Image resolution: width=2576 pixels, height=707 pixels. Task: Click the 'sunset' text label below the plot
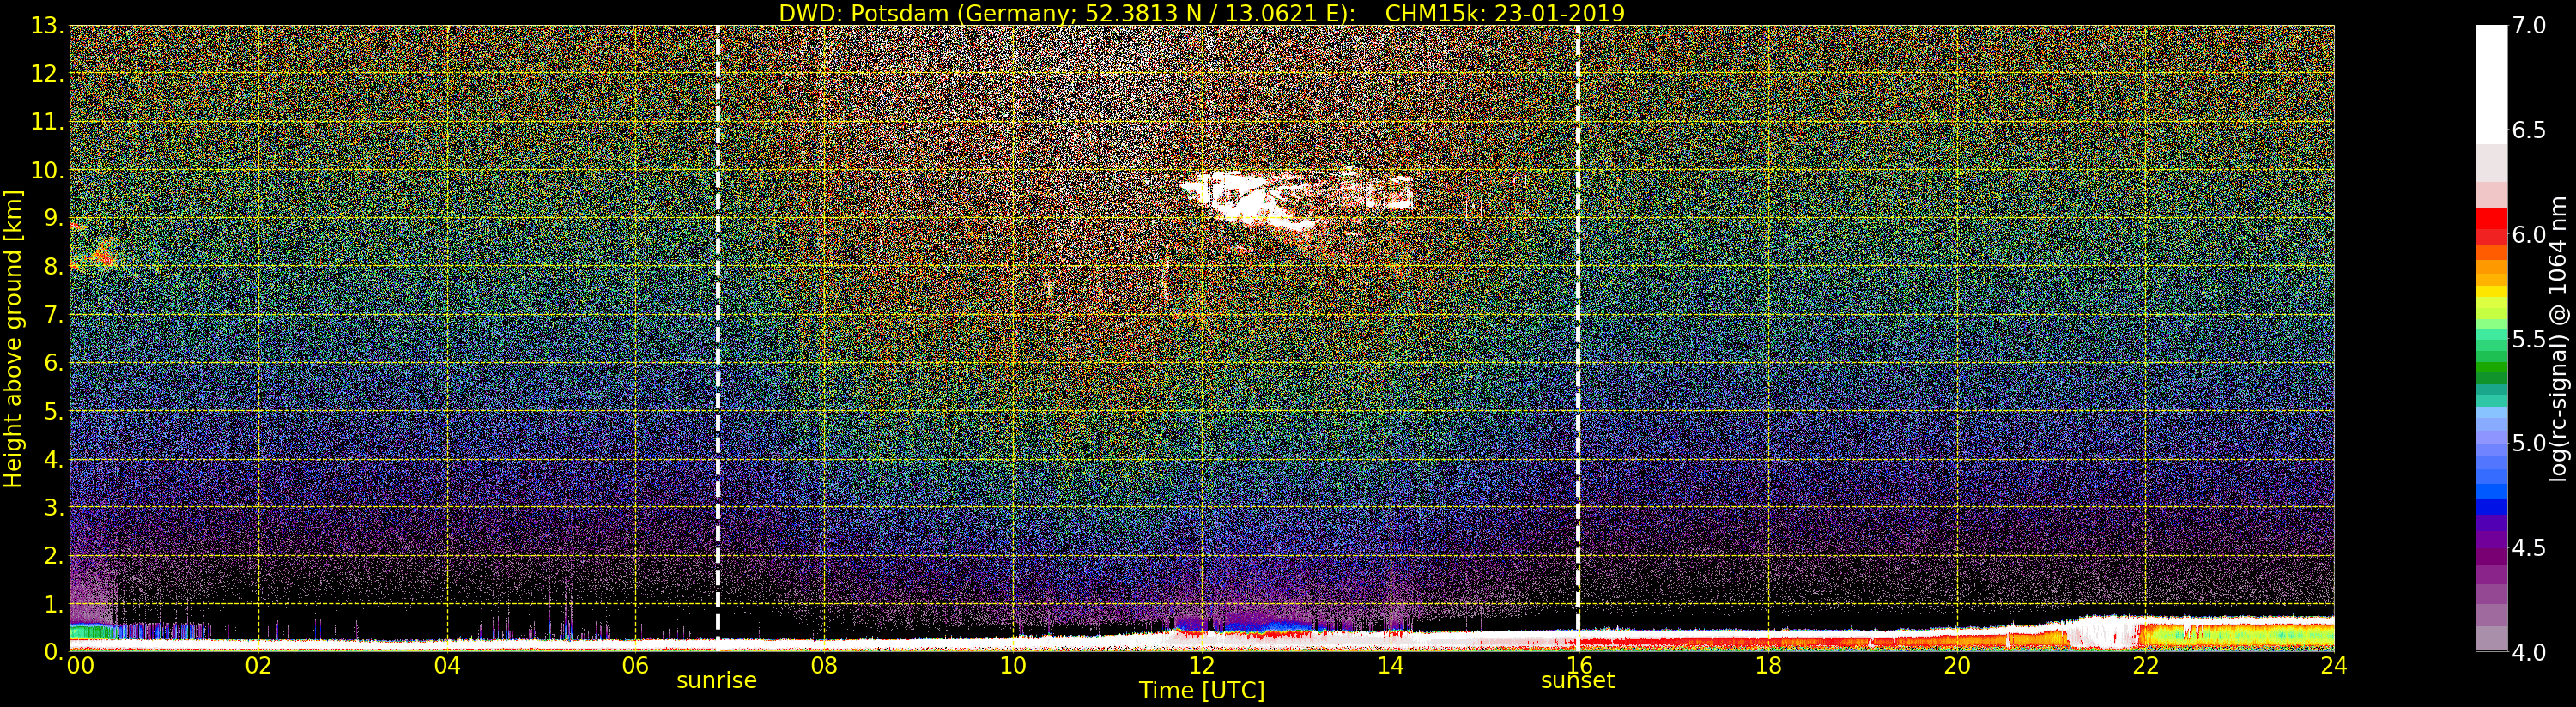point(1577,681)
